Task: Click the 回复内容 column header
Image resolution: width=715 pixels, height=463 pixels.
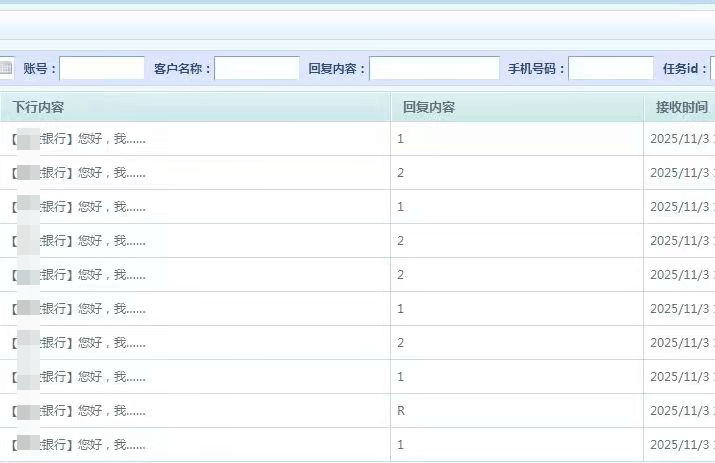Action: coord(428,107)
